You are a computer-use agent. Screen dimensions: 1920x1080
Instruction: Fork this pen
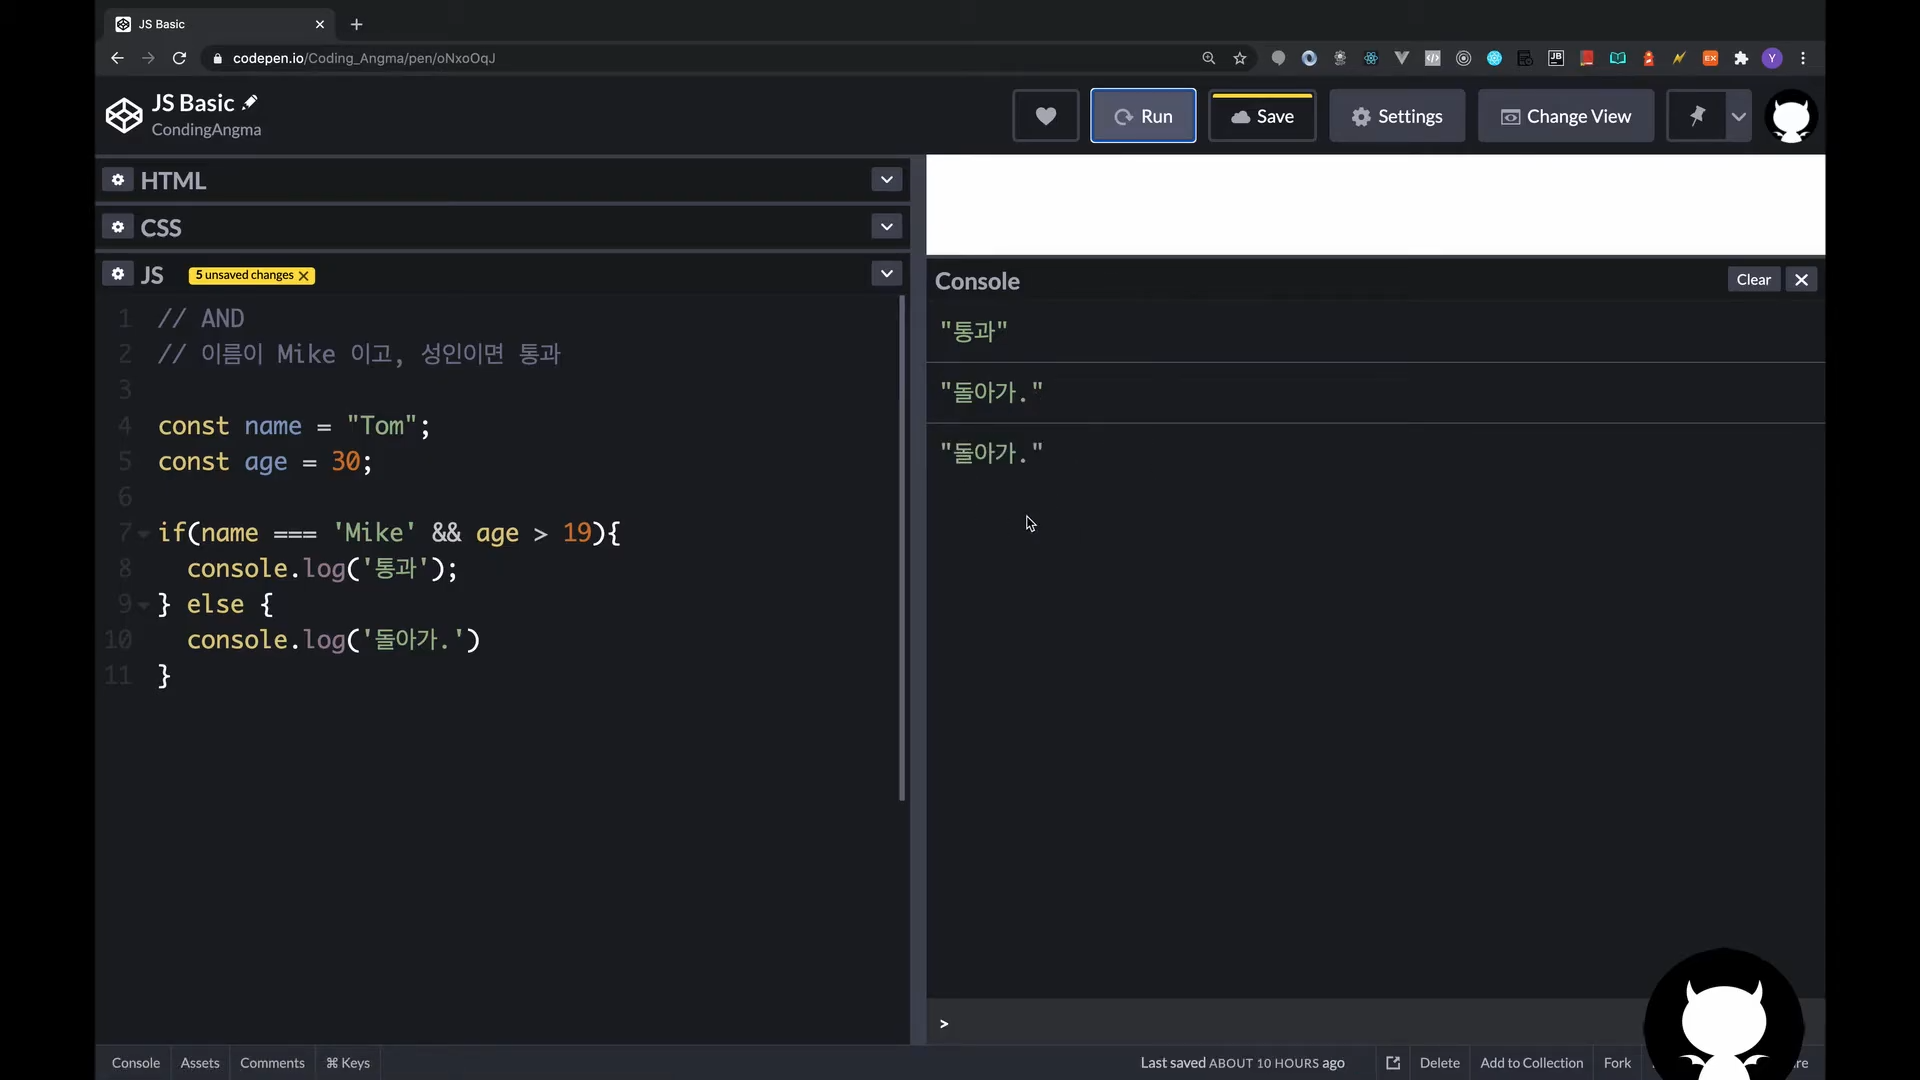click(1617, 1063)
